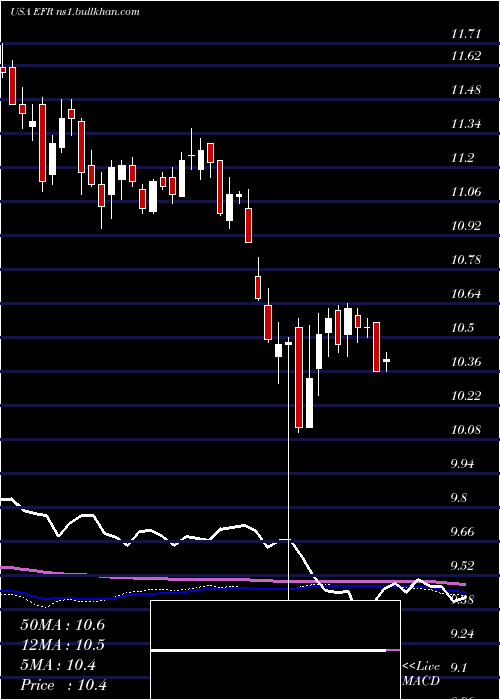The image size is (500, 700).
Task: Select the 11.48 price level label
Action: tap(466, 90)
